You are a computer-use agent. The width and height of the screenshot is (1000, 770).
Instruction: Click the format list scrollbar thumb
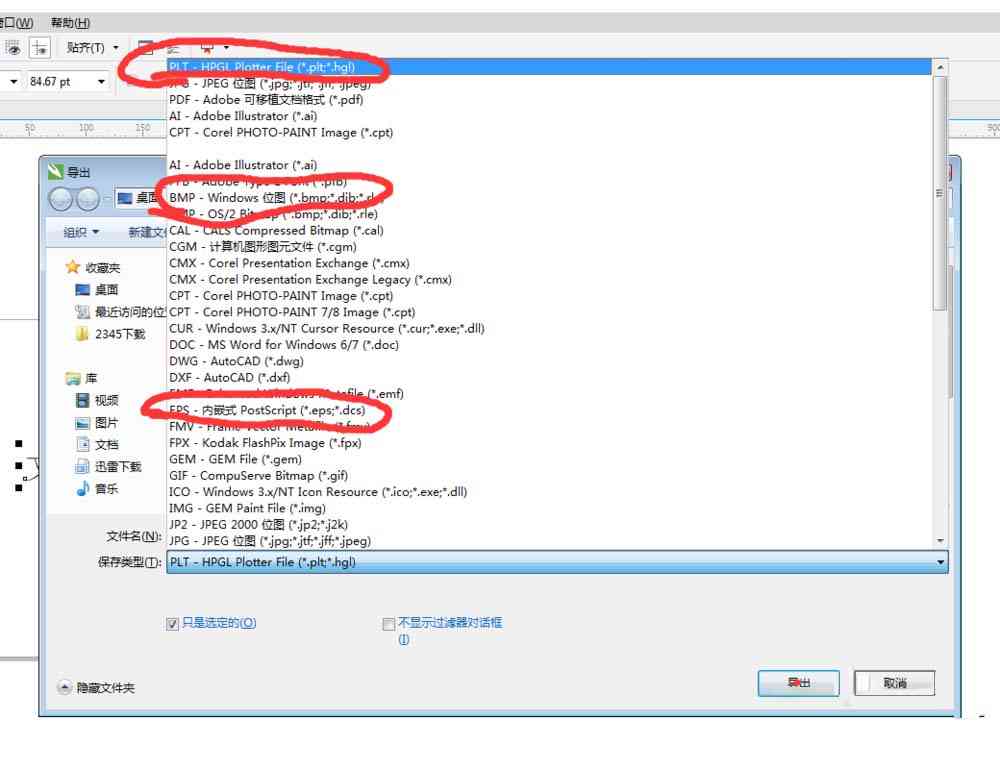click(939, 195)
